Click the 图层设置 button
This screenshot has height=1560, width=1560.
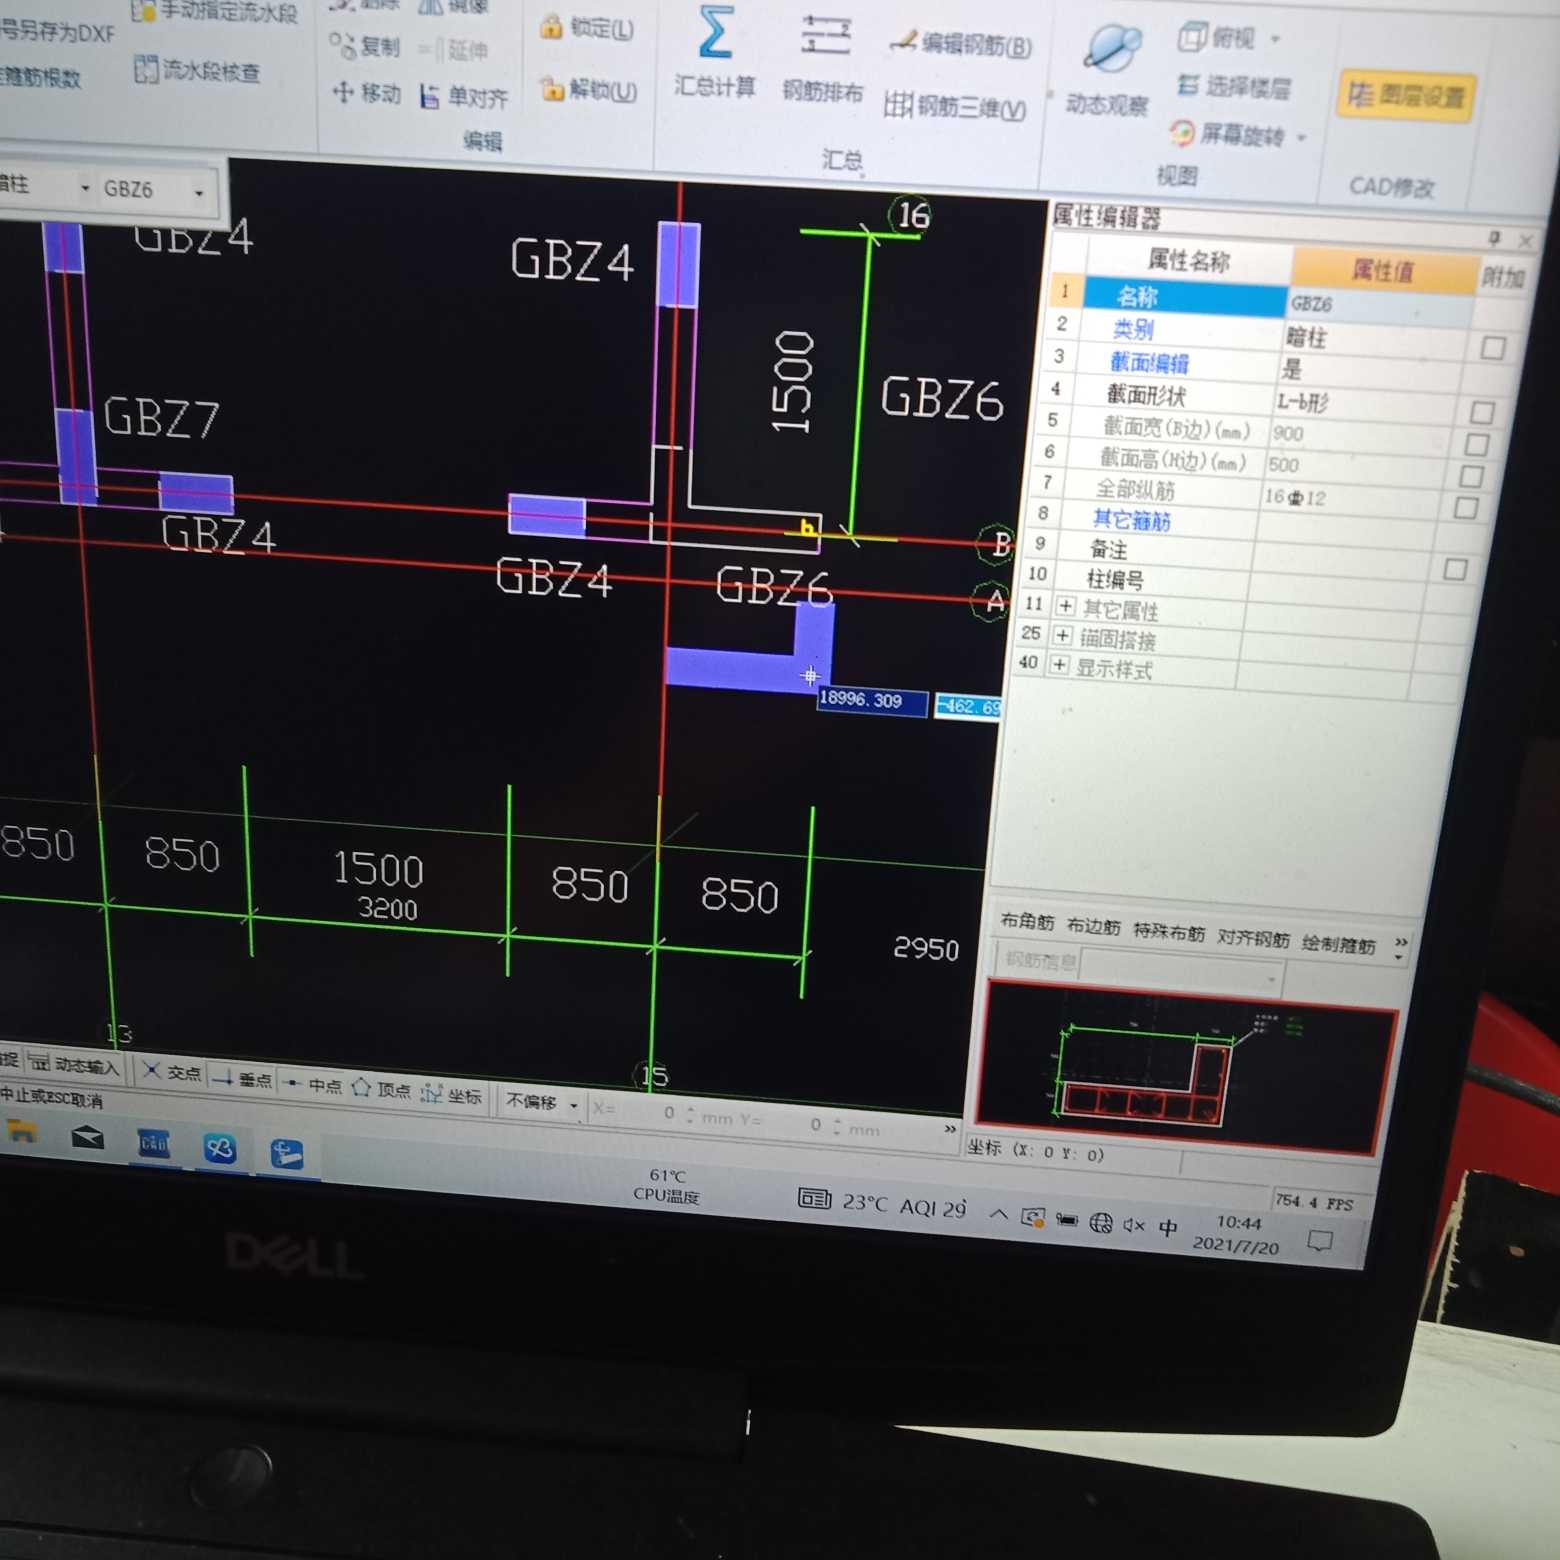pos(1405,96)
